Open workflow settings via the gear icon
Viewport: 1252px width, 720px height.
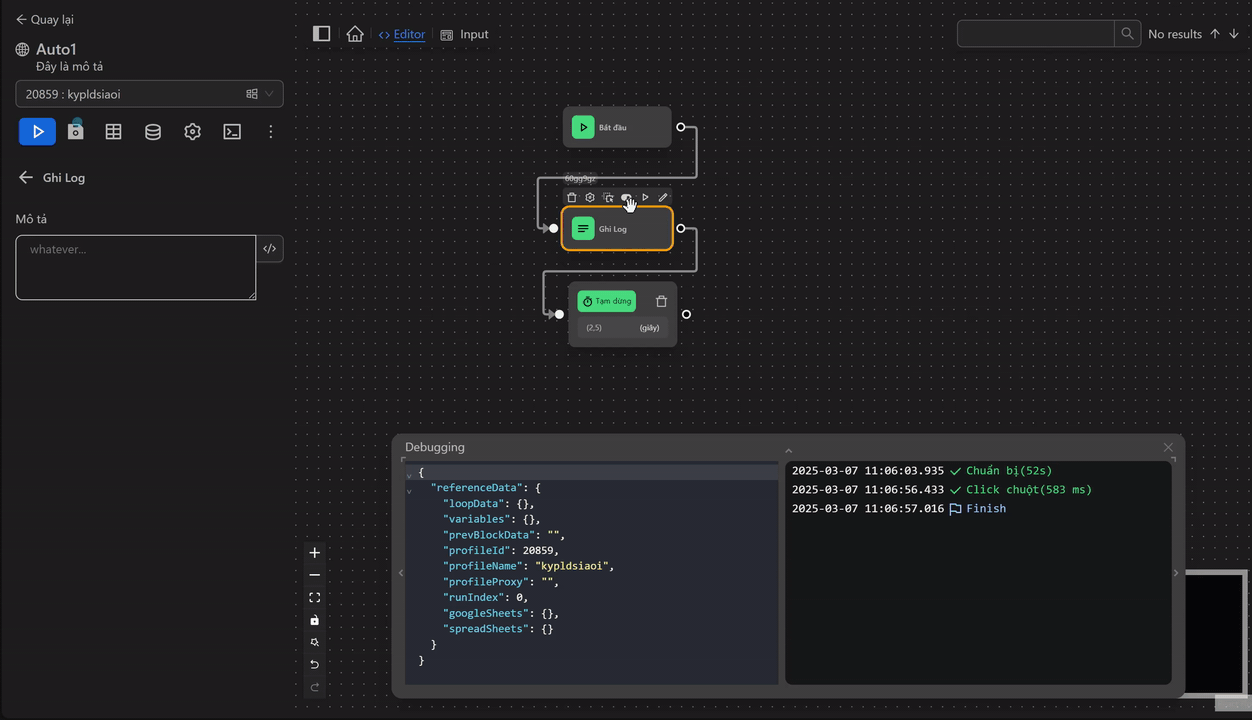(192, 131)
